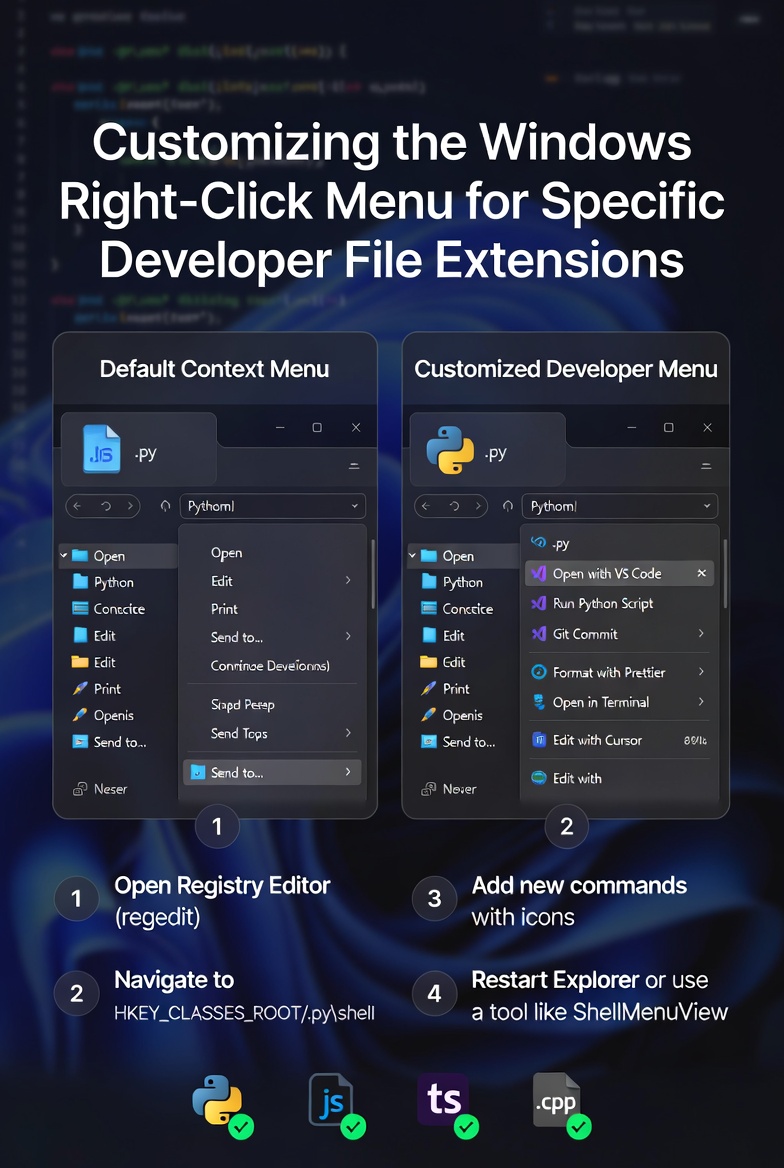Click refresh arrow in the Customized Developer Menu window
Viewport: 784px width, 1168px height.
(454, 507)
